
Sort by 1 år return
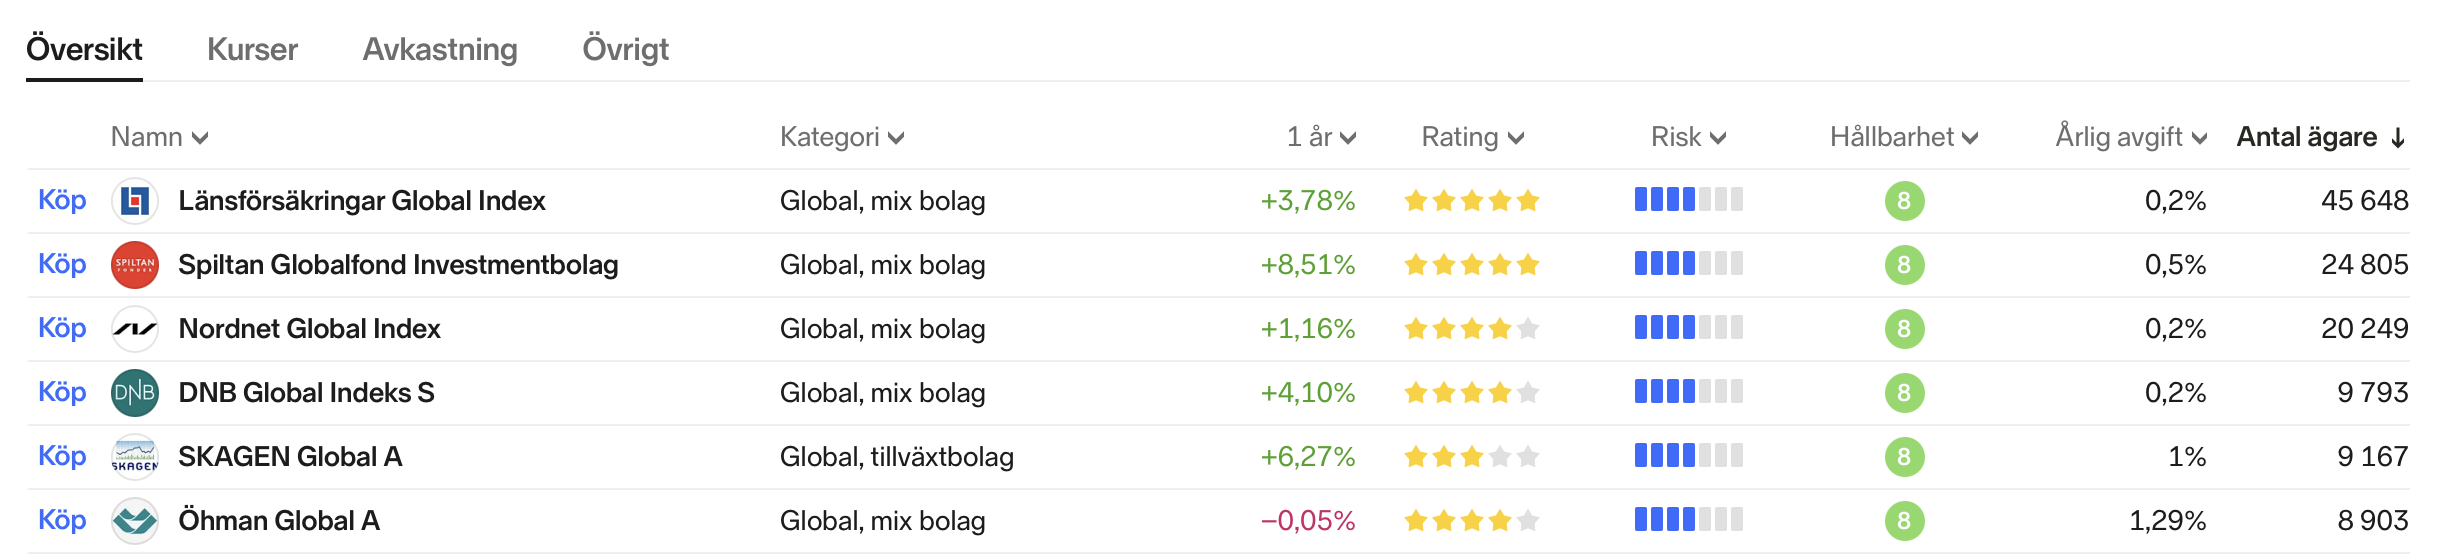pyautogui.click(x=1320, y=137)
